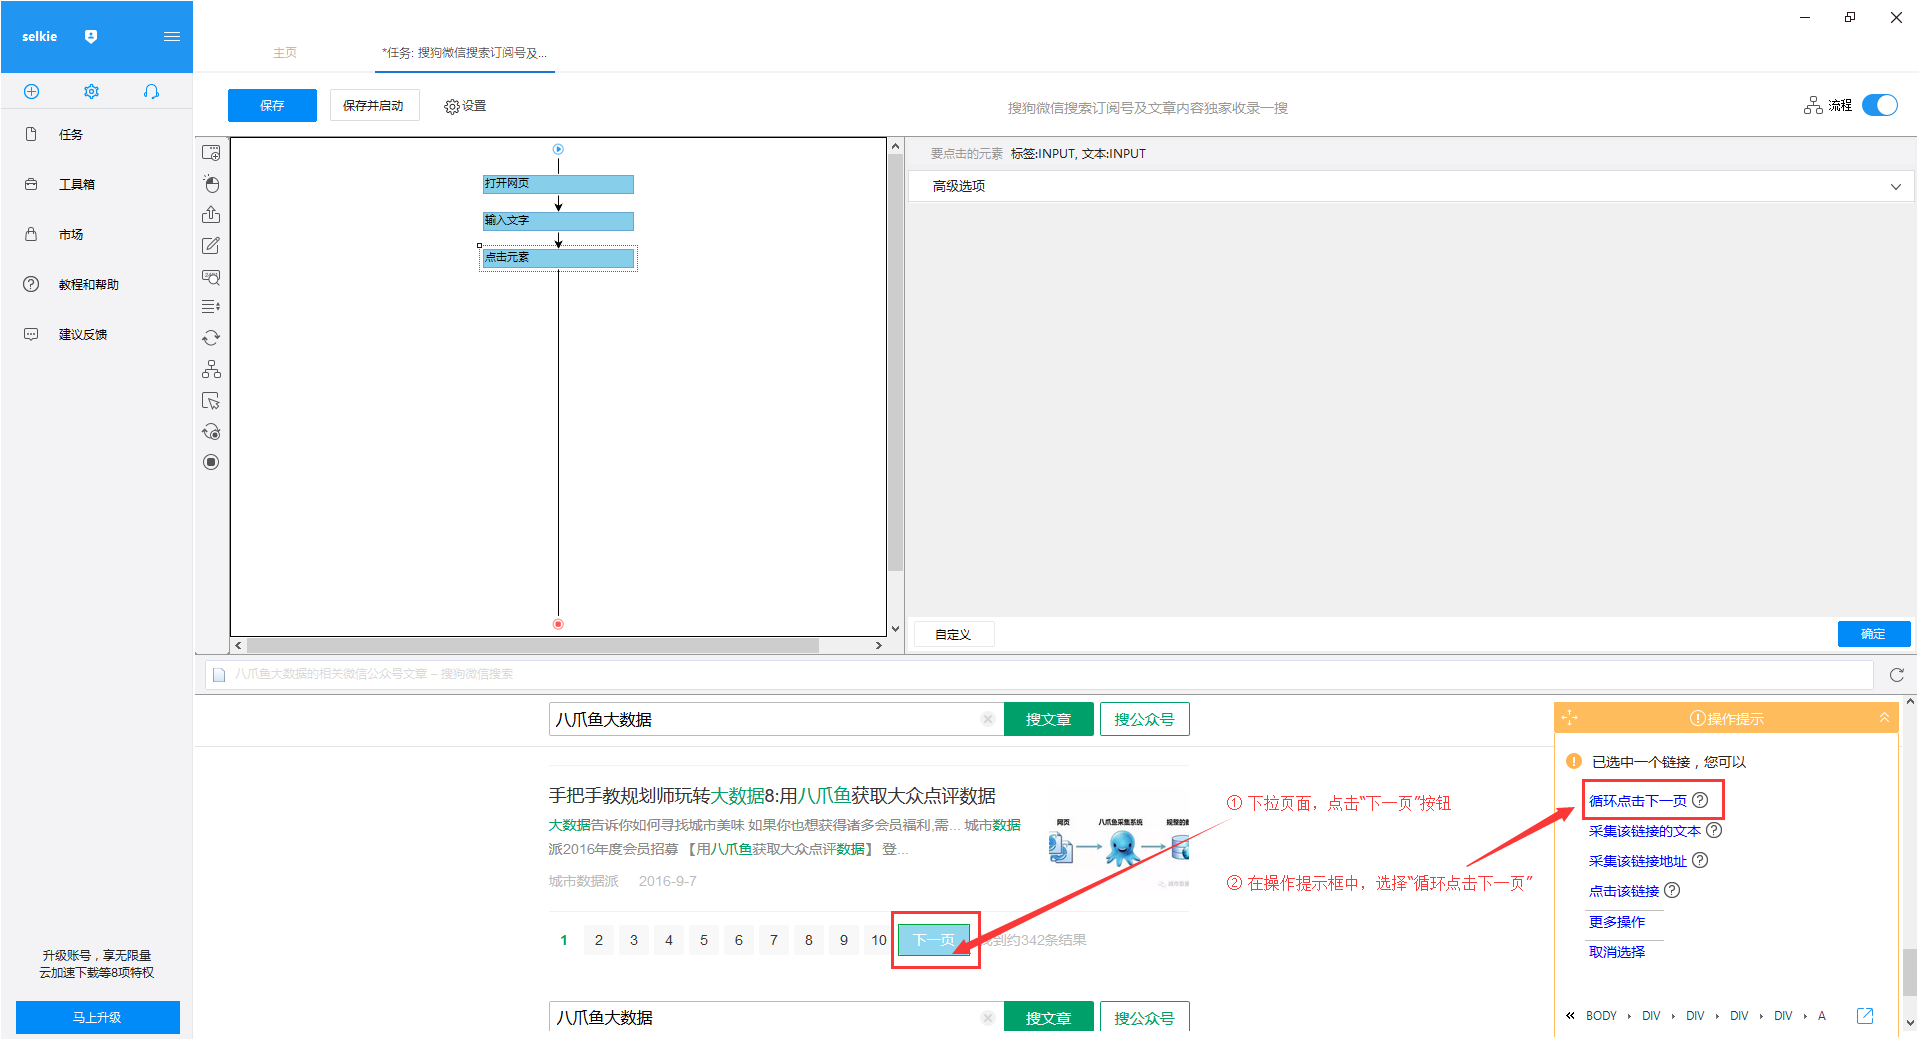Click the browser page refresh icon
Screen dimensions: 1920x1040
1896,675
